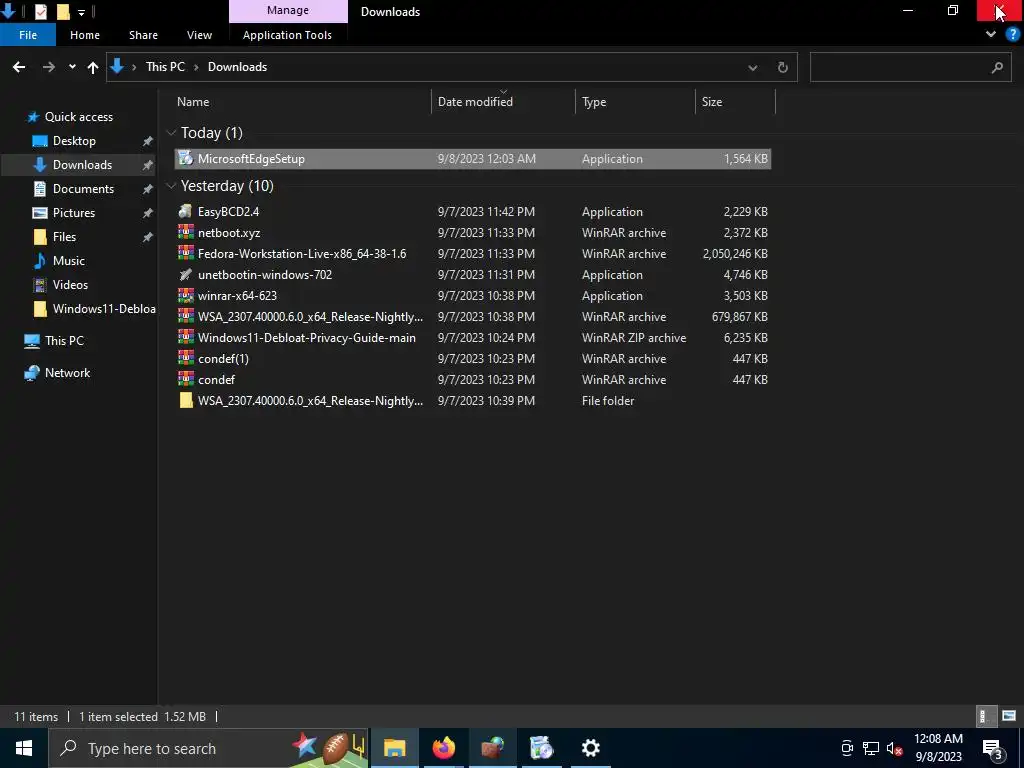This screenshot has width=1024, height=768.
Task: Select the unetbootin-windows-702 icon
Action: (x=185, y=274)
